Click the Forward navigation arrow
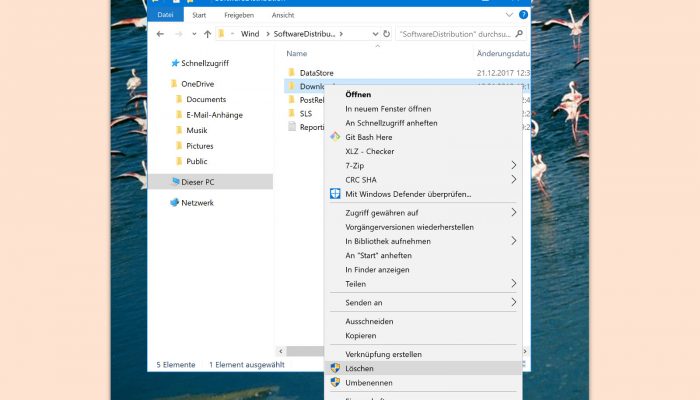The width and height of the screenshot is (700, 400). tap(179, 34)
